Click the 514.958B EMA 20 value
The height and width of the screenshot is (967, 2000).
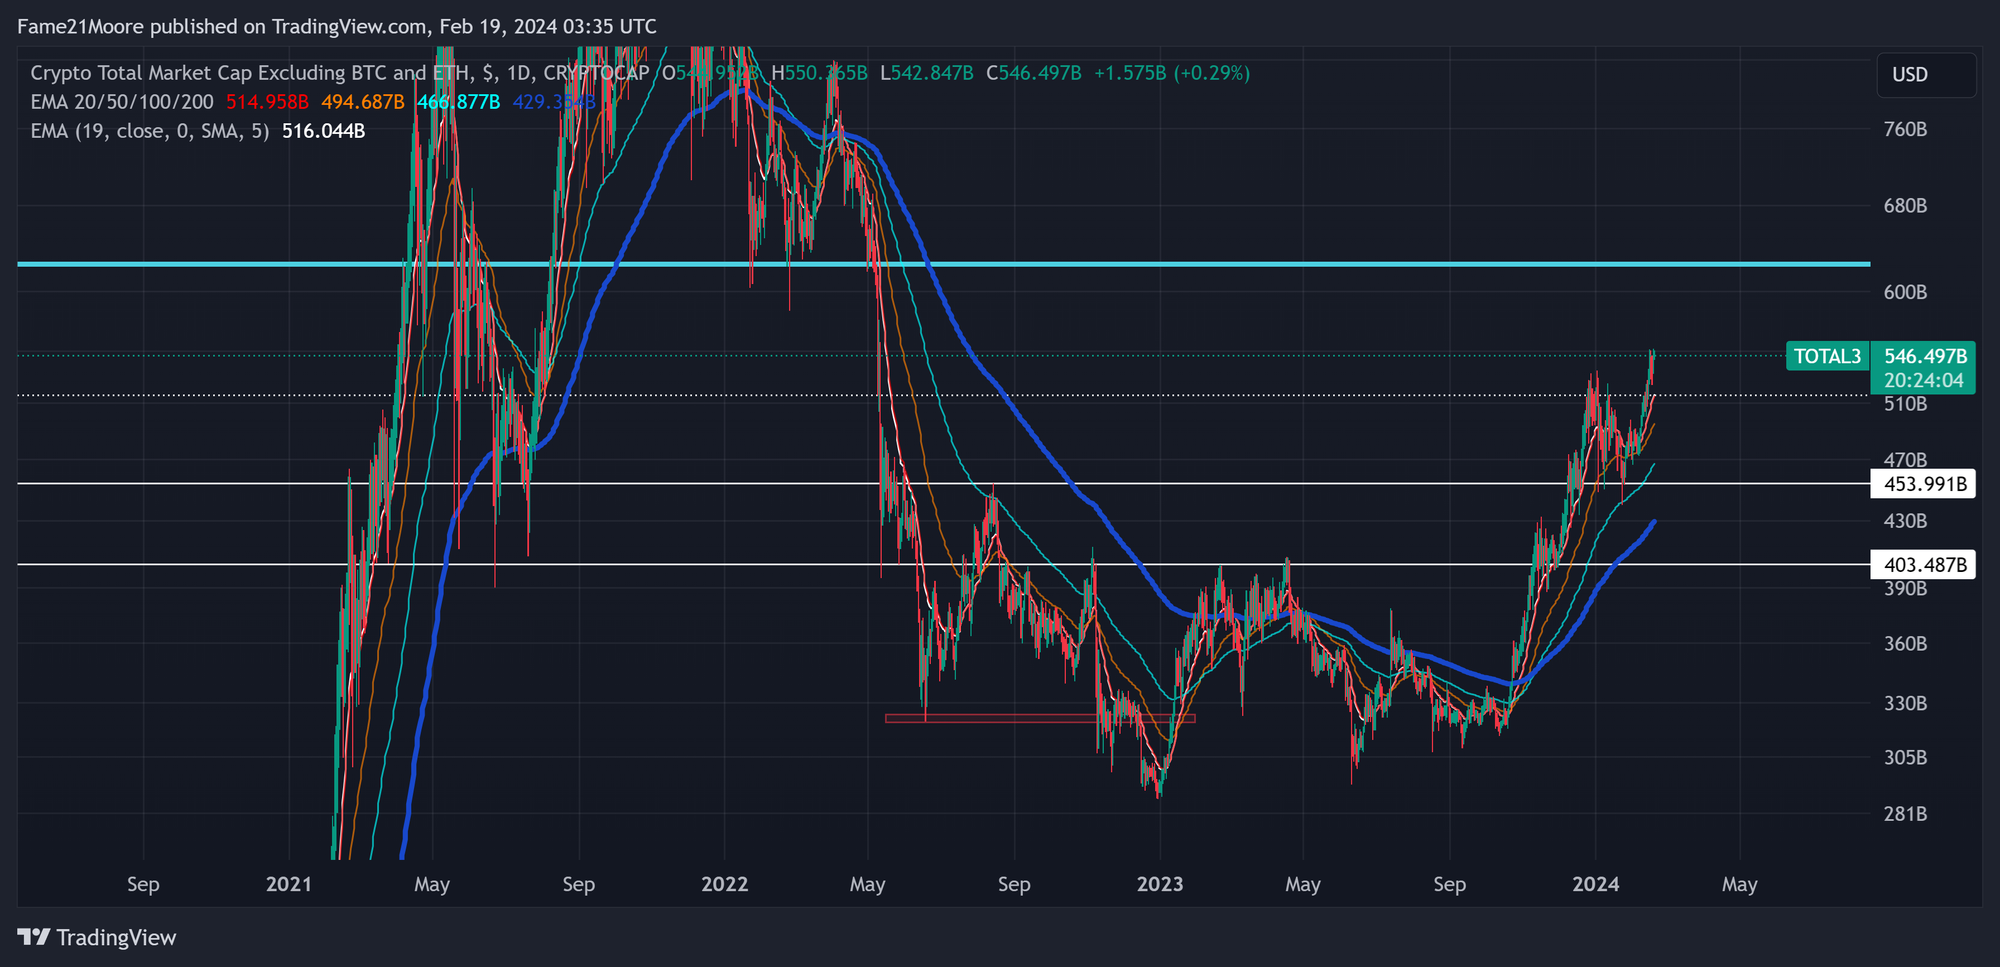point(267,102)
